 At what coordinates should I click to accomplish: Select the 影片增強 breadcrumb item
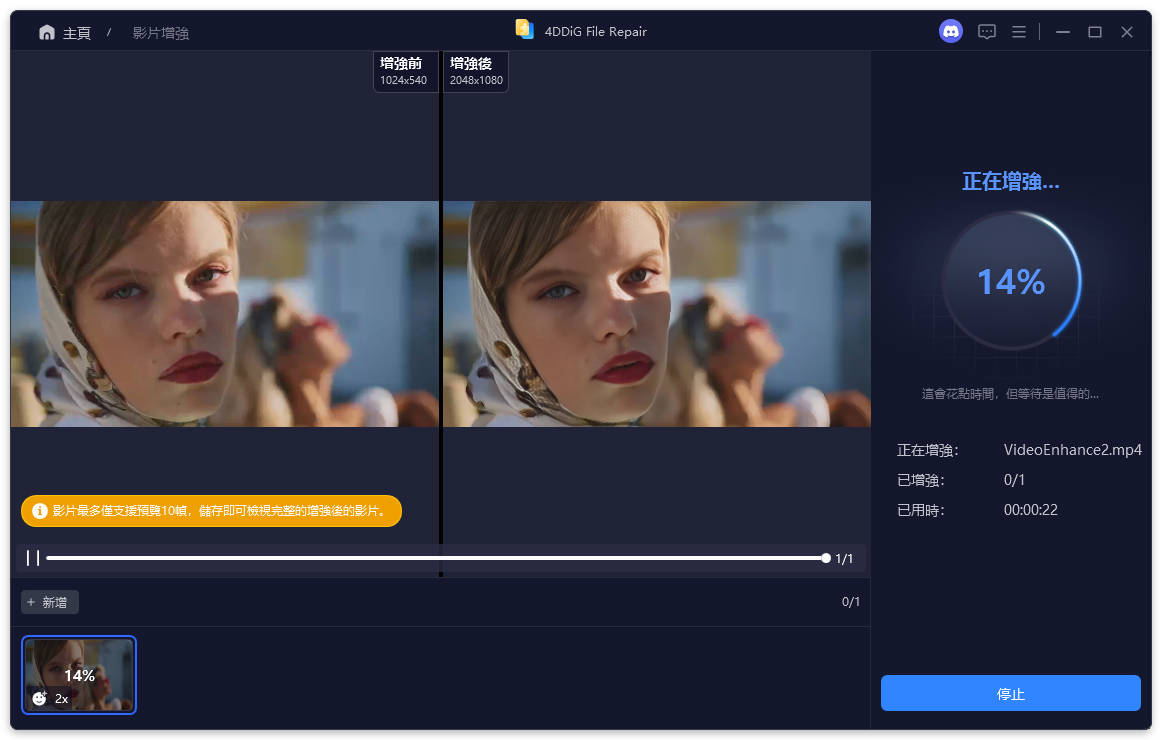point(160,32)
